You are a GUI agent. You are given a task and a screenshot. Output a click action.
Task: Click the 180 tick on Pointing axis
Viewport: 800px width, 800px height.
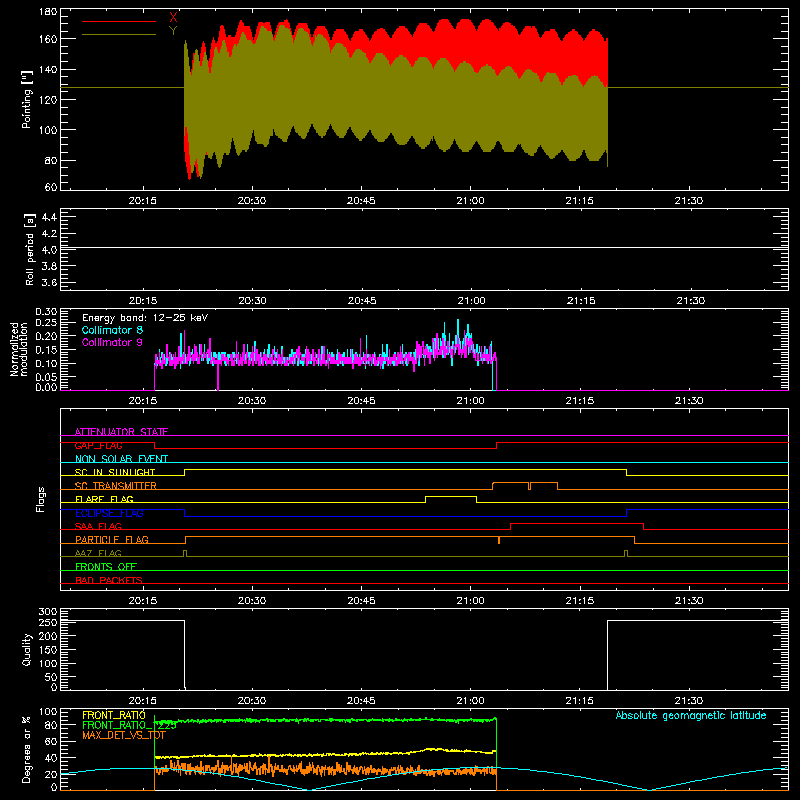pos(48,12)
